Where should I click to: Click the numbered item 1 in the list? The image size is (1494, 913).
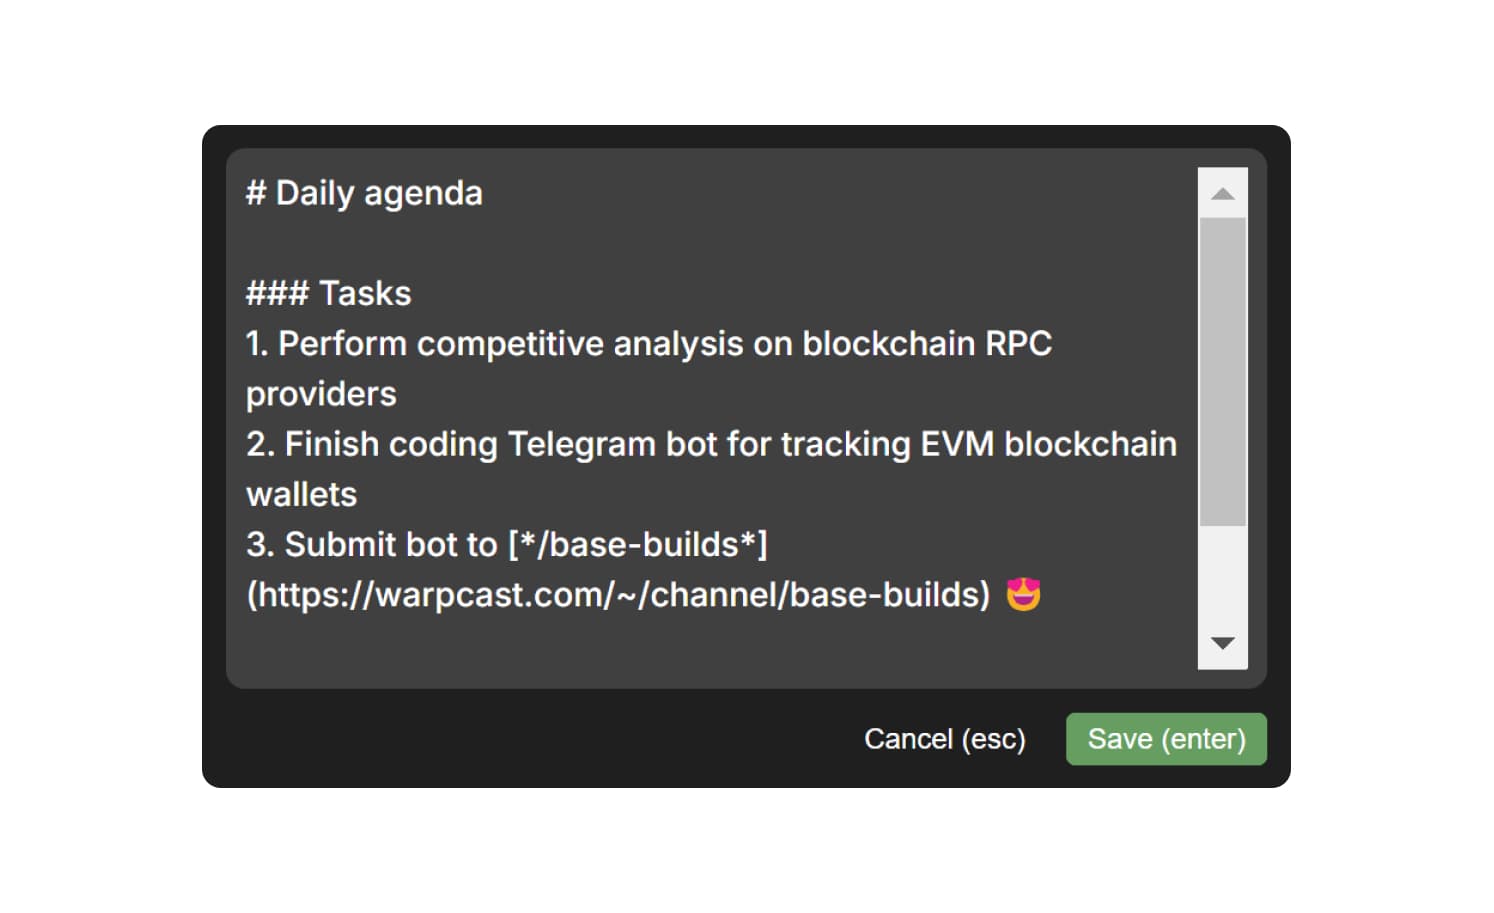[256, 343]
